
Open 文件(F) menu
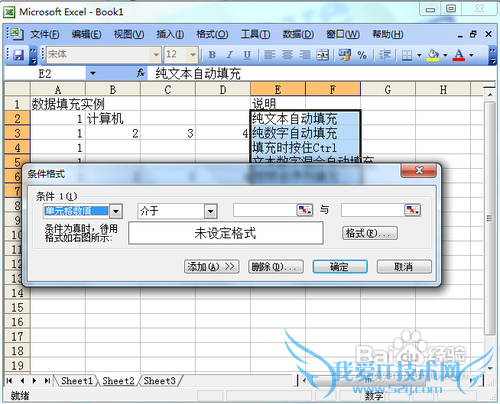click(45, 34)
